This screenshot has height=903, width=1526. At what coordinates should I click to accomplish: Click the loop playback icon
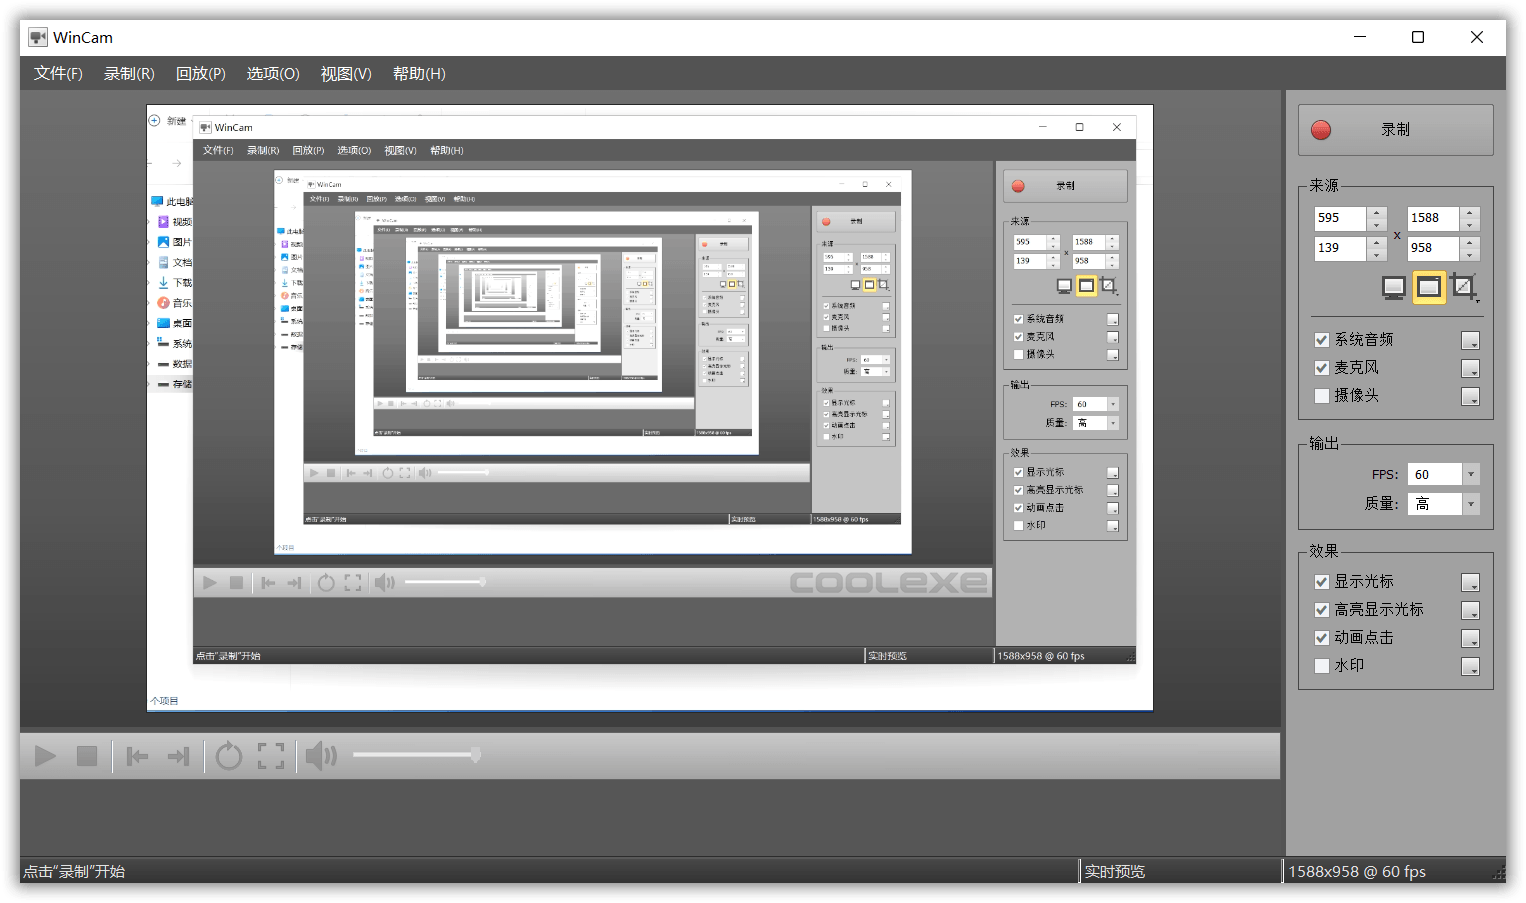[228, 756]
